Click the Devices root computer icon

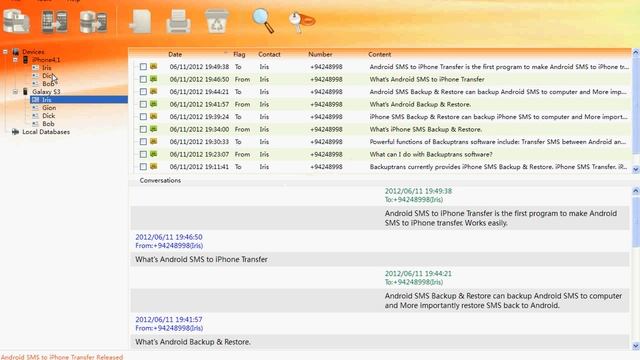click(16, 52)
